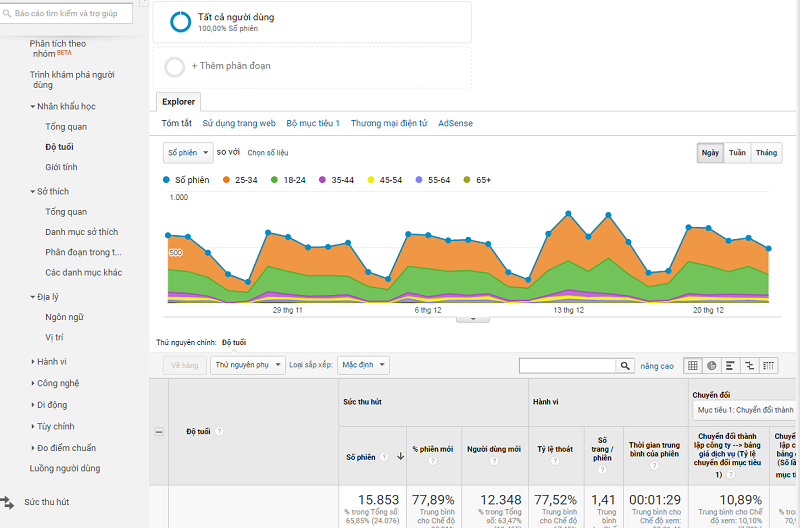Choose the performance bar view icon
This screenshot has width=800, height=528.
tap(731, 366)
